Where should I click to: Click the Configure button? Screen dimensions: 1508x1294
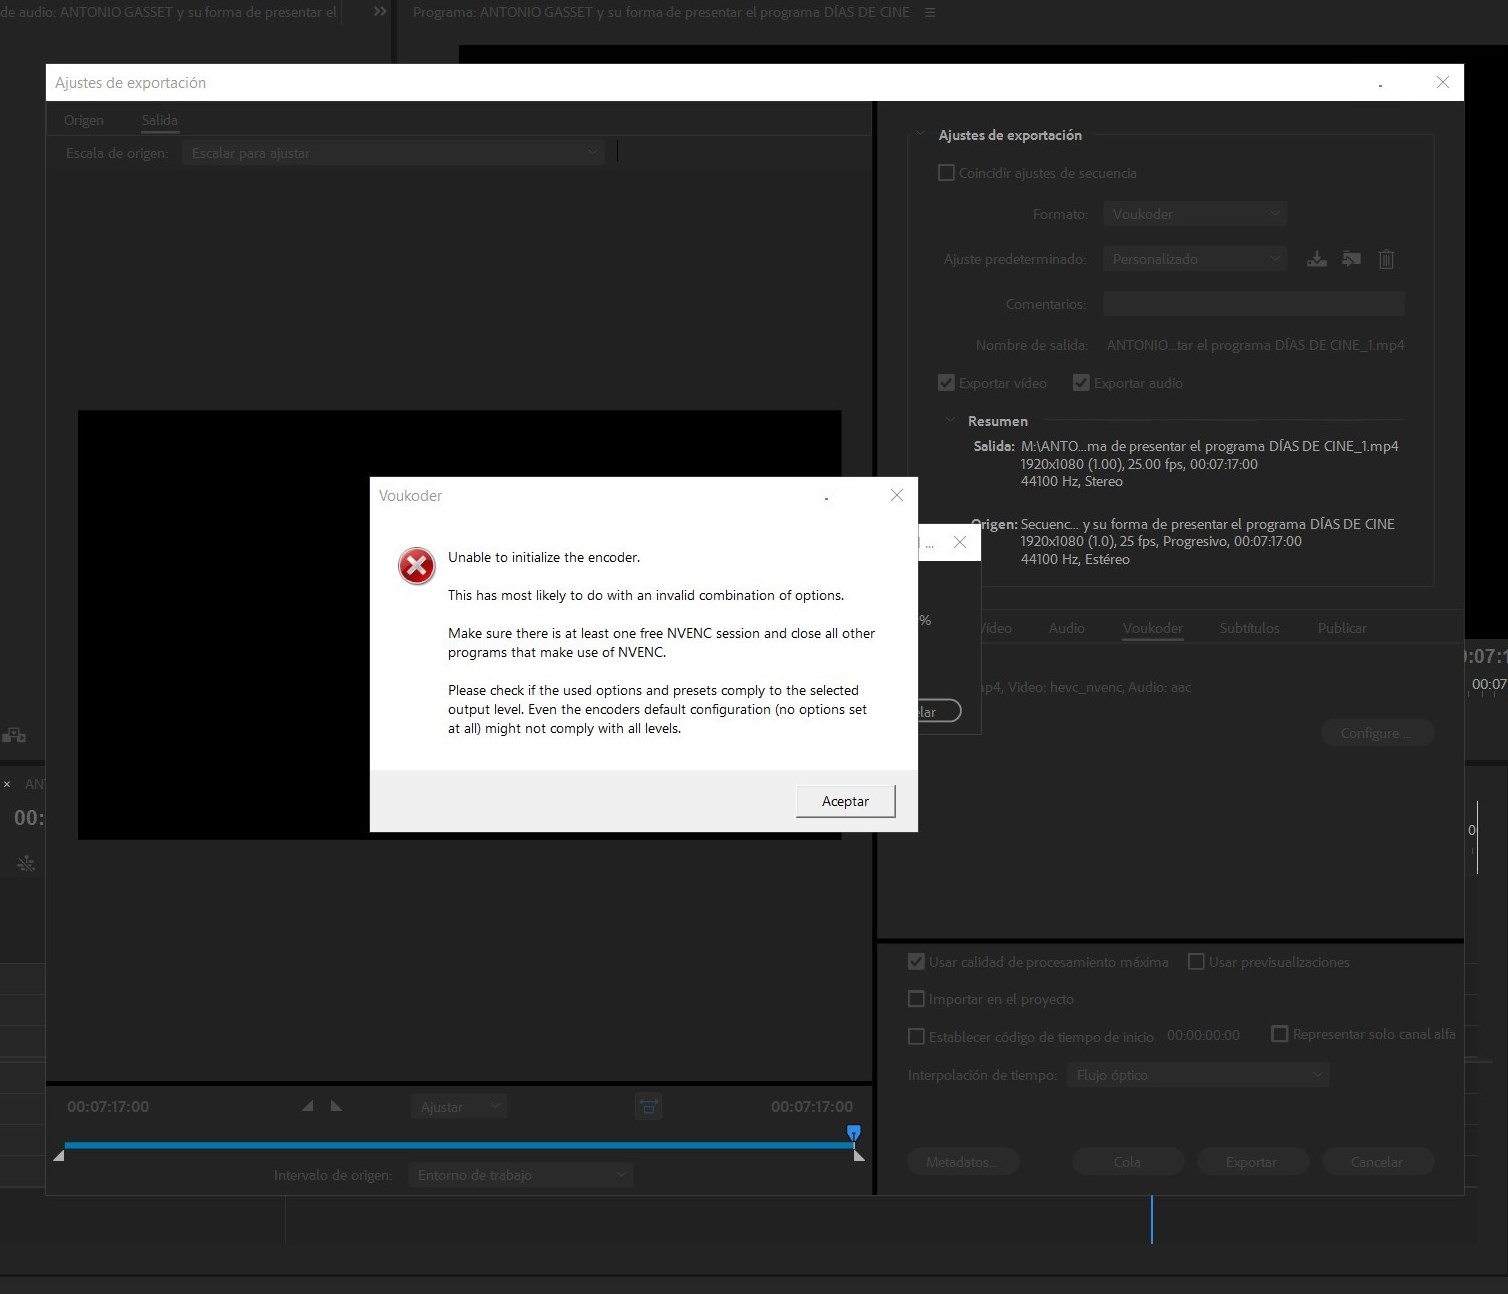pos(1377,733)
